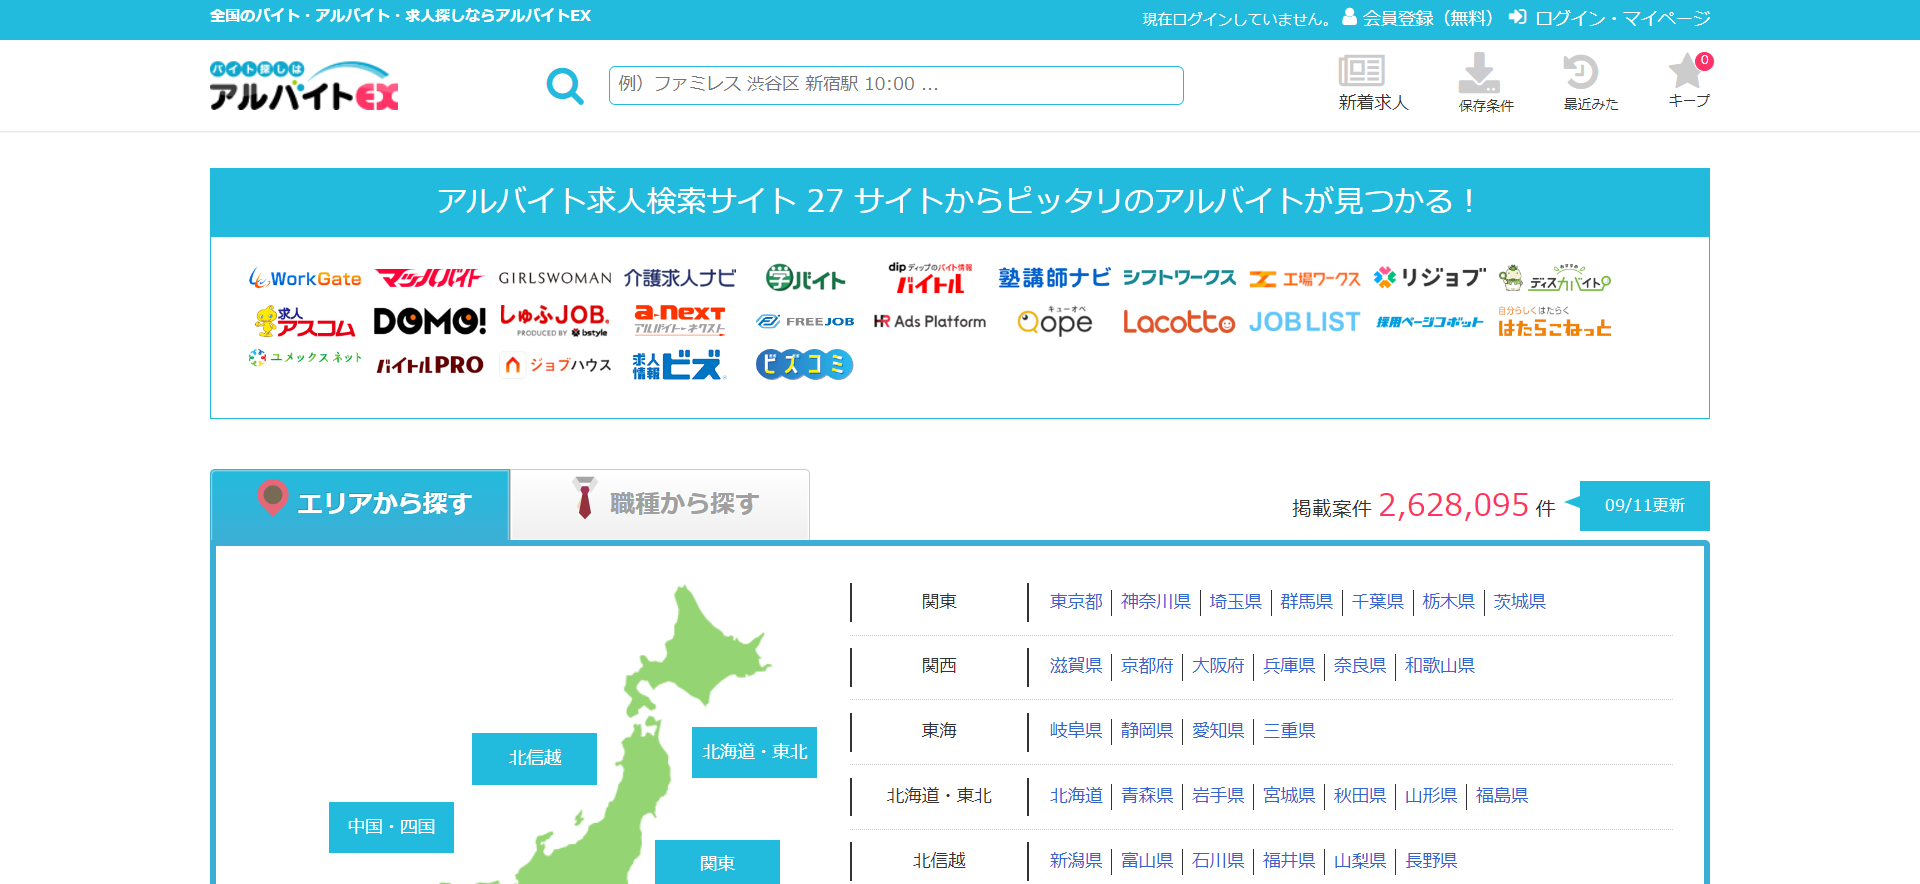The image size is (1920, 884).
Task: Open 三重県 prefecture link
Action: [1289, 730]
